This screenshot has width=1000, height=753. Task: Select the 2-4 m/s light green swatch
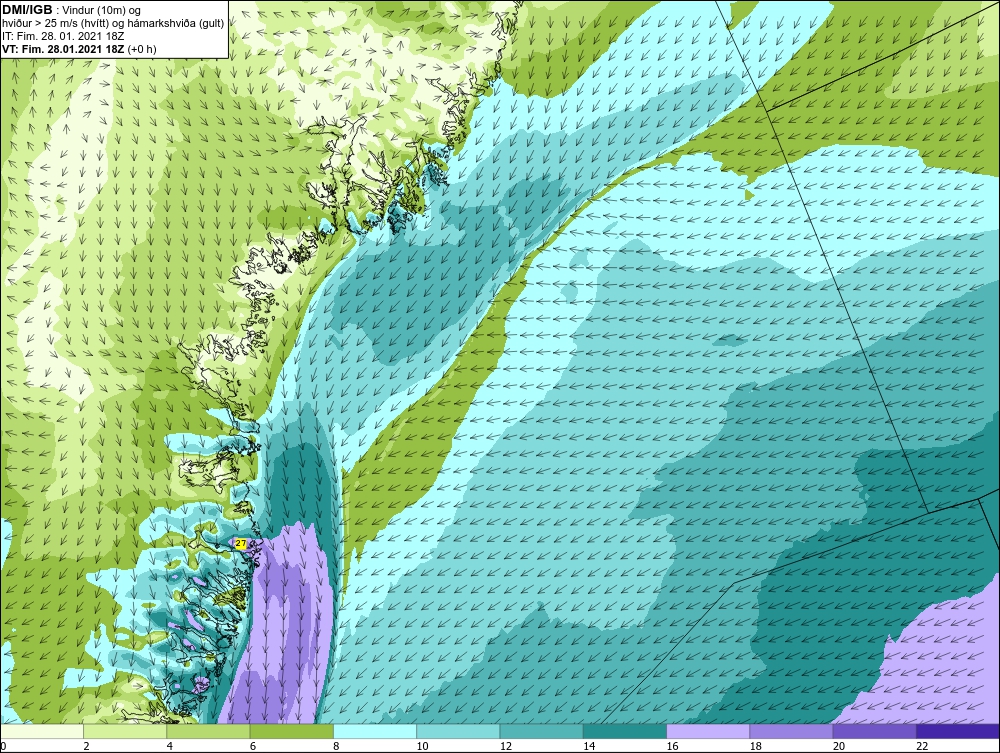tap(125, 731)
